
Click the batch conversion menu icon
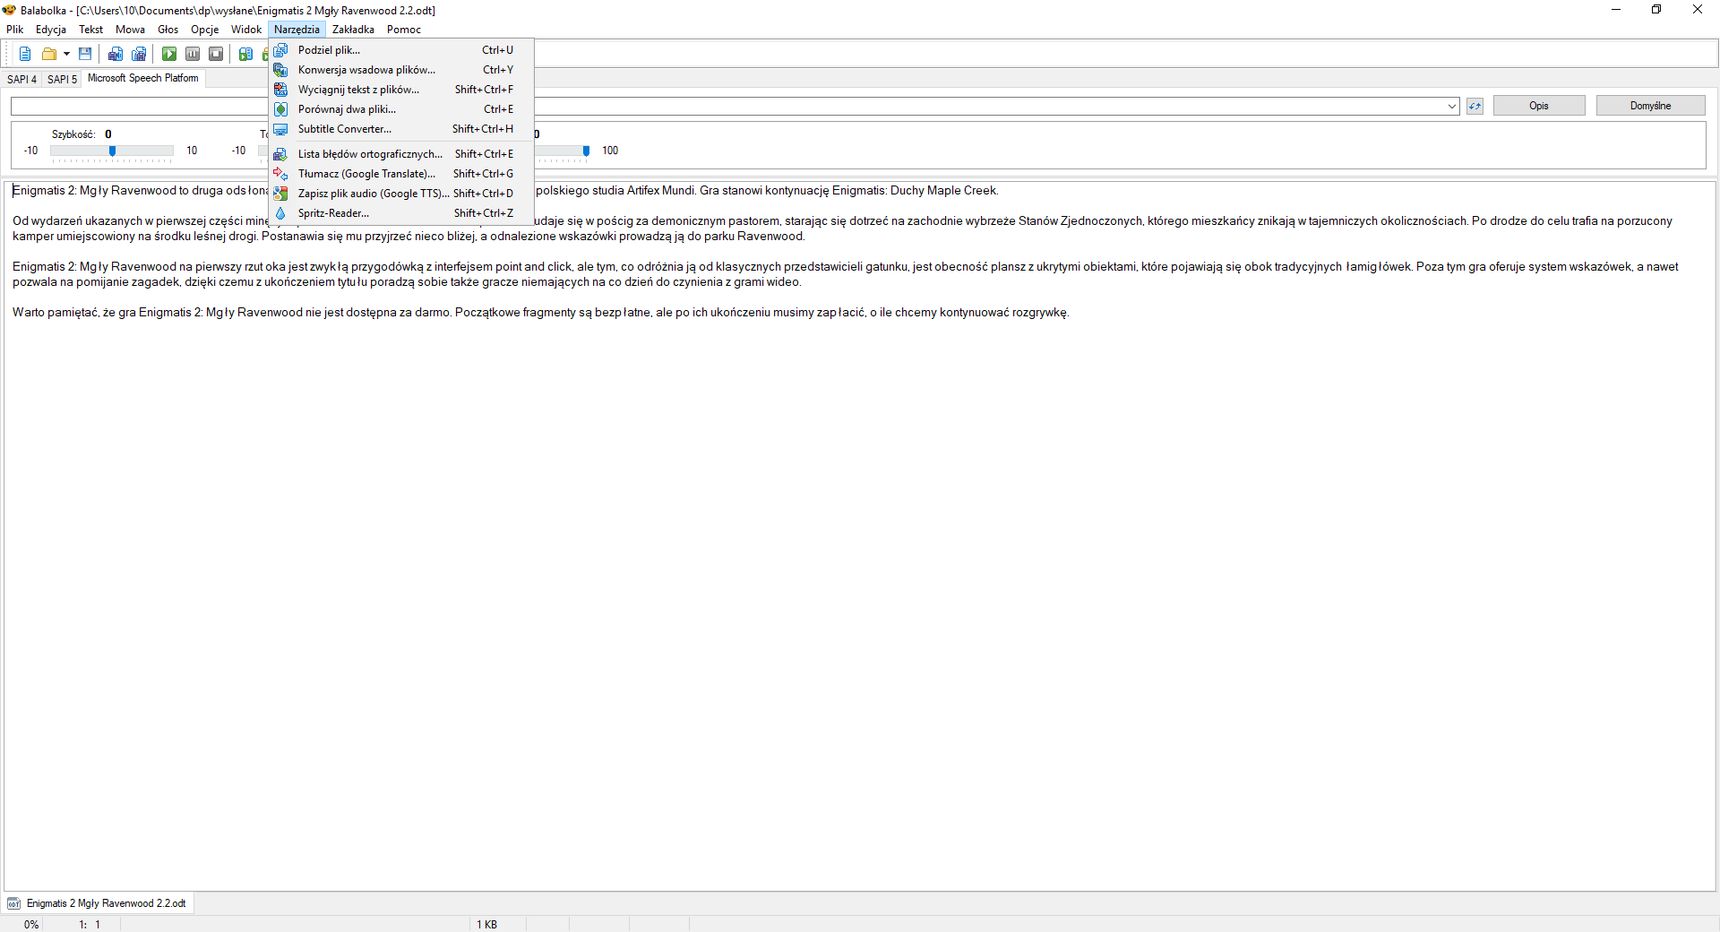click(281, 70)
